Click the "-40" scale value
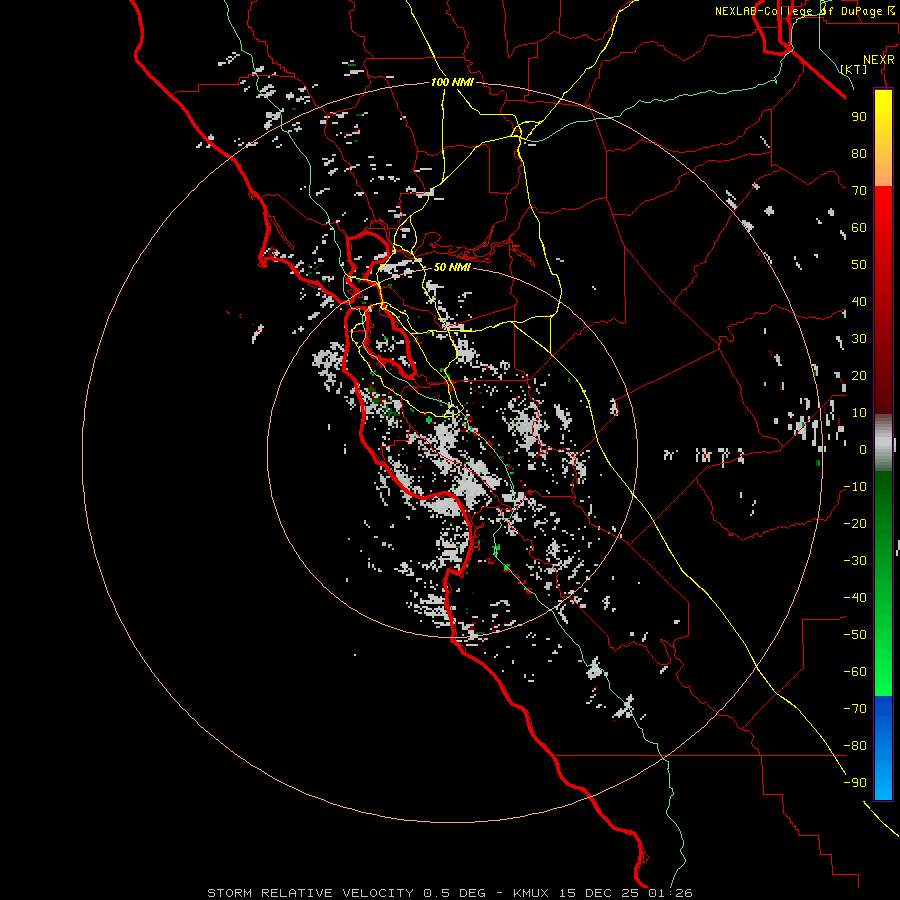 (x=855, y=598)
